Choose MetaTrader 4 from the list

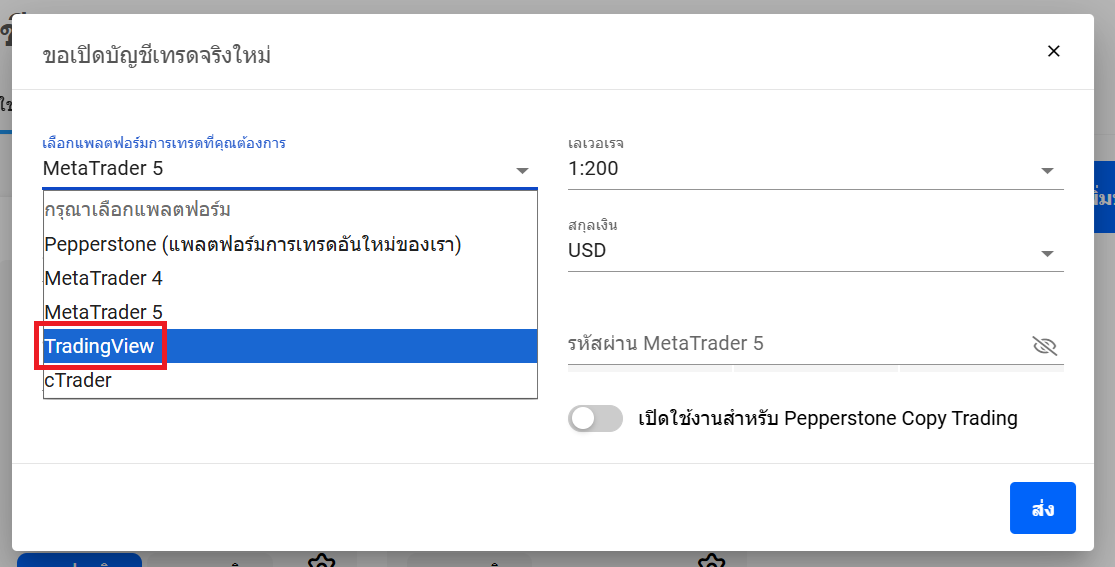[x=104, y=278]
